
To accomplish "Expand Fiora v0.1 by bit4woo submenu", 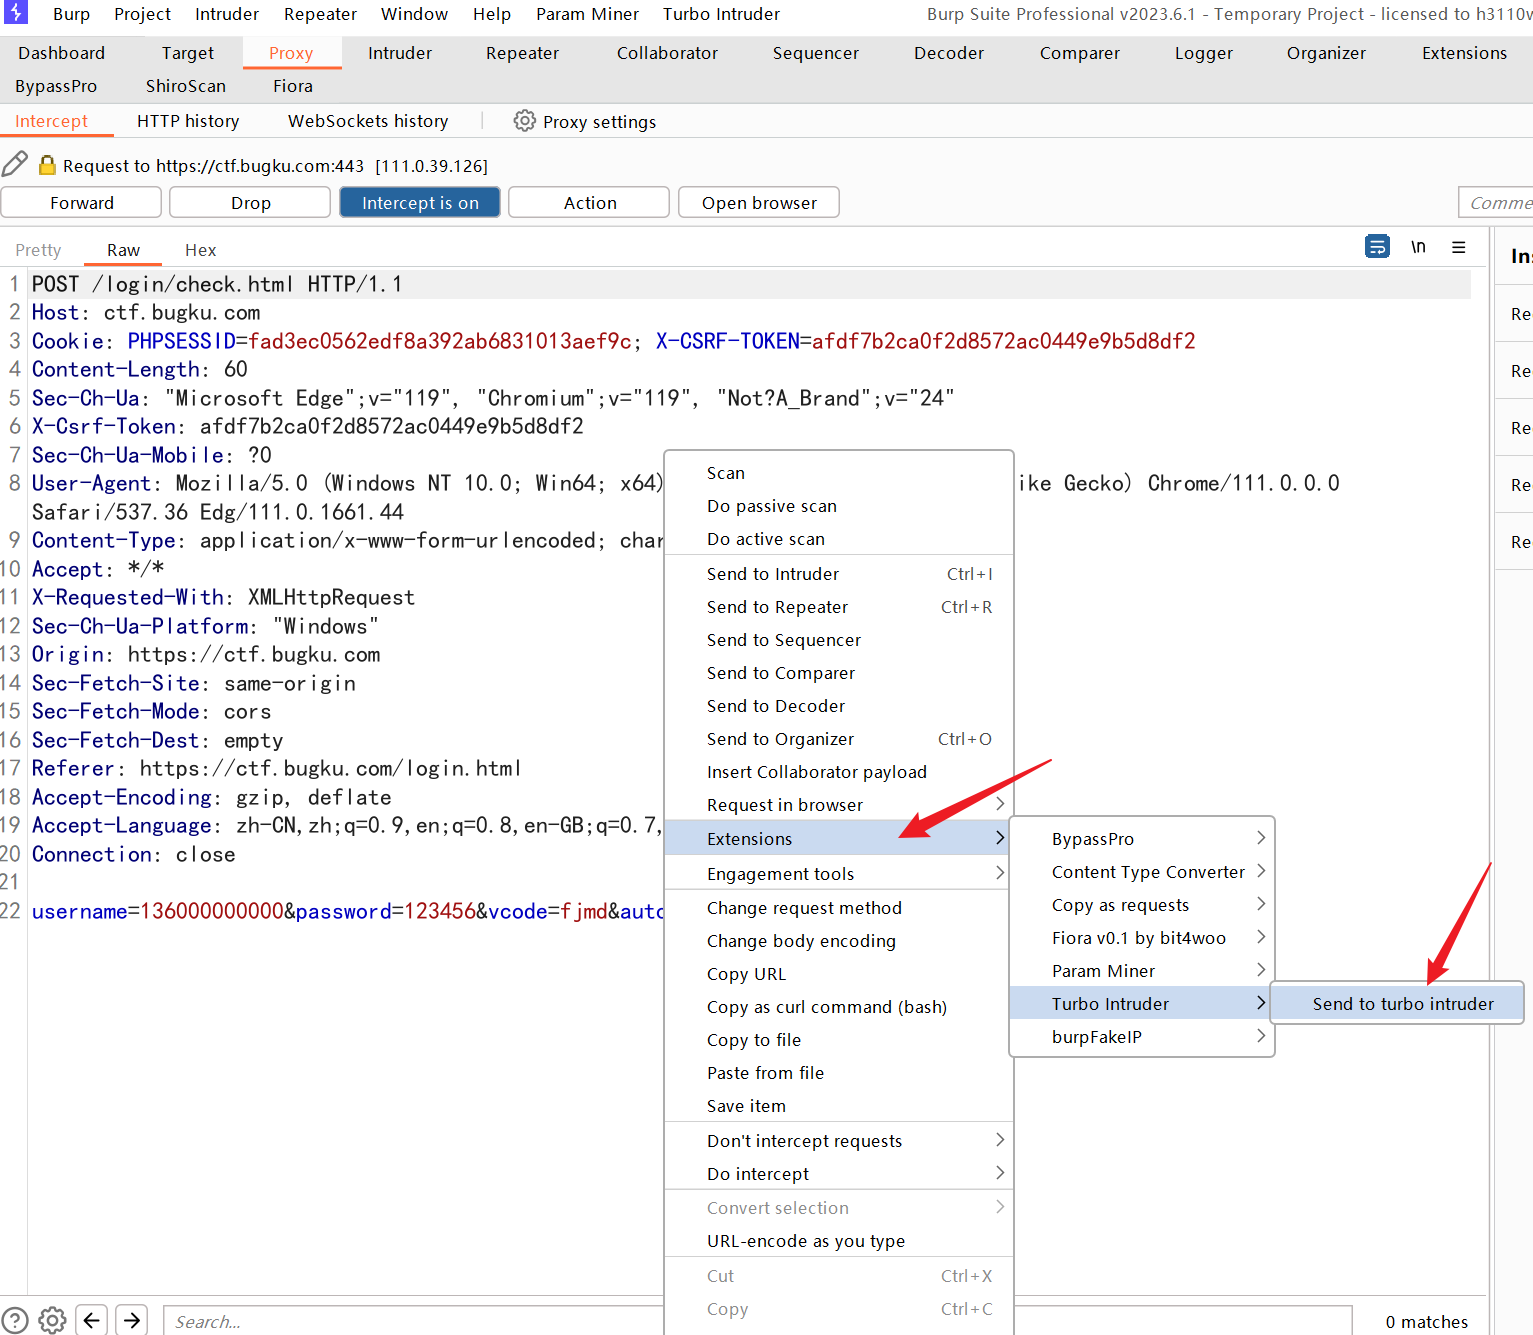I will click(x=1142, y=937).
